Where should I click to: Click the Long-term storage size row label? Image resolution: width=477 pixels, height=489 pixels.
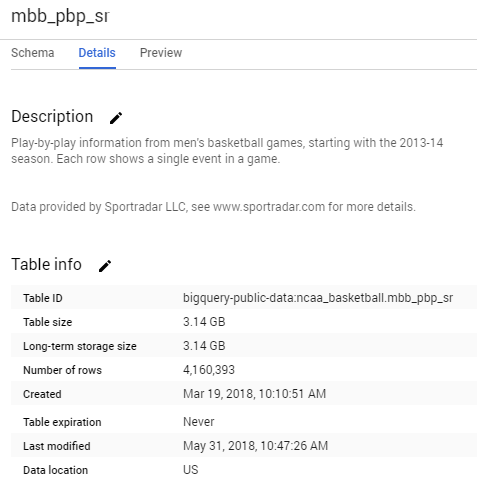(80, 346)
